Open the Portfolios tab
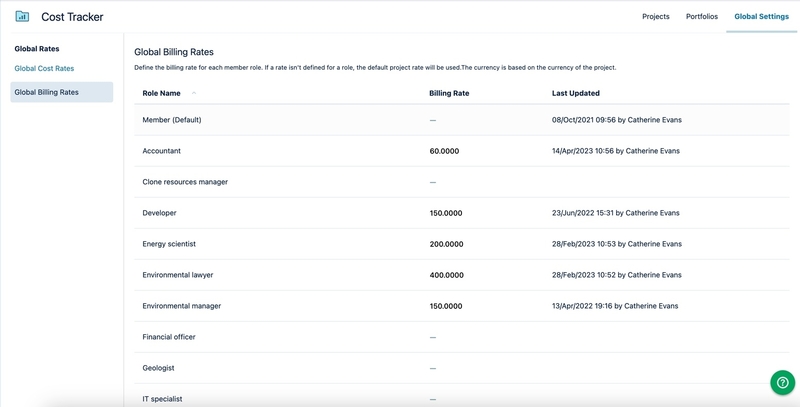Viewport: 800px width, 407px height. [701, 17]
